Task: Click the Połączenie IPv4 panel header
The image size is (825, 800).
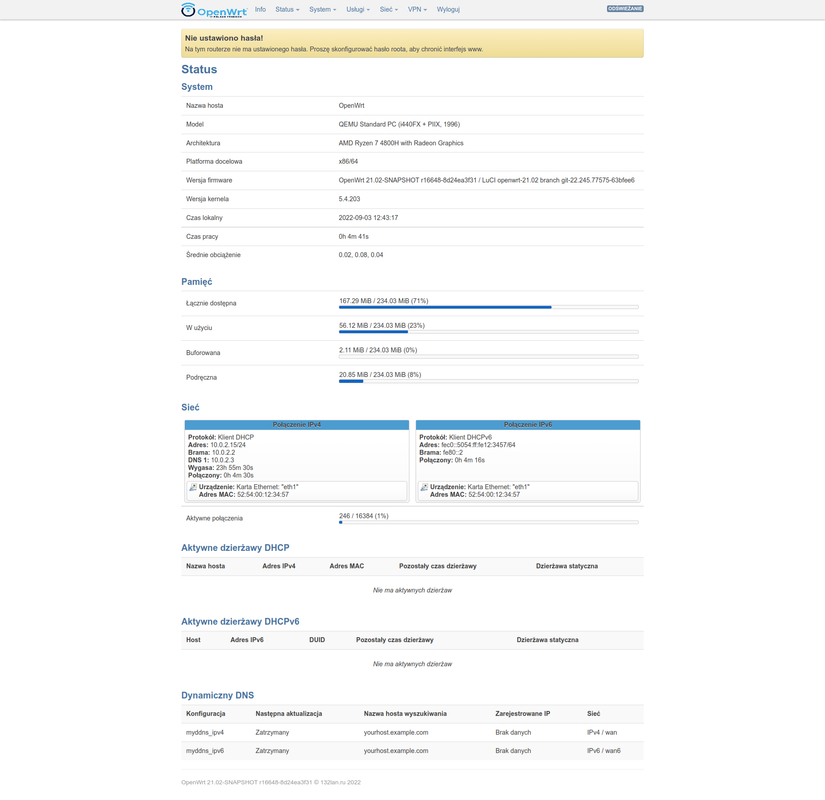Action: (x=297, y=425)
